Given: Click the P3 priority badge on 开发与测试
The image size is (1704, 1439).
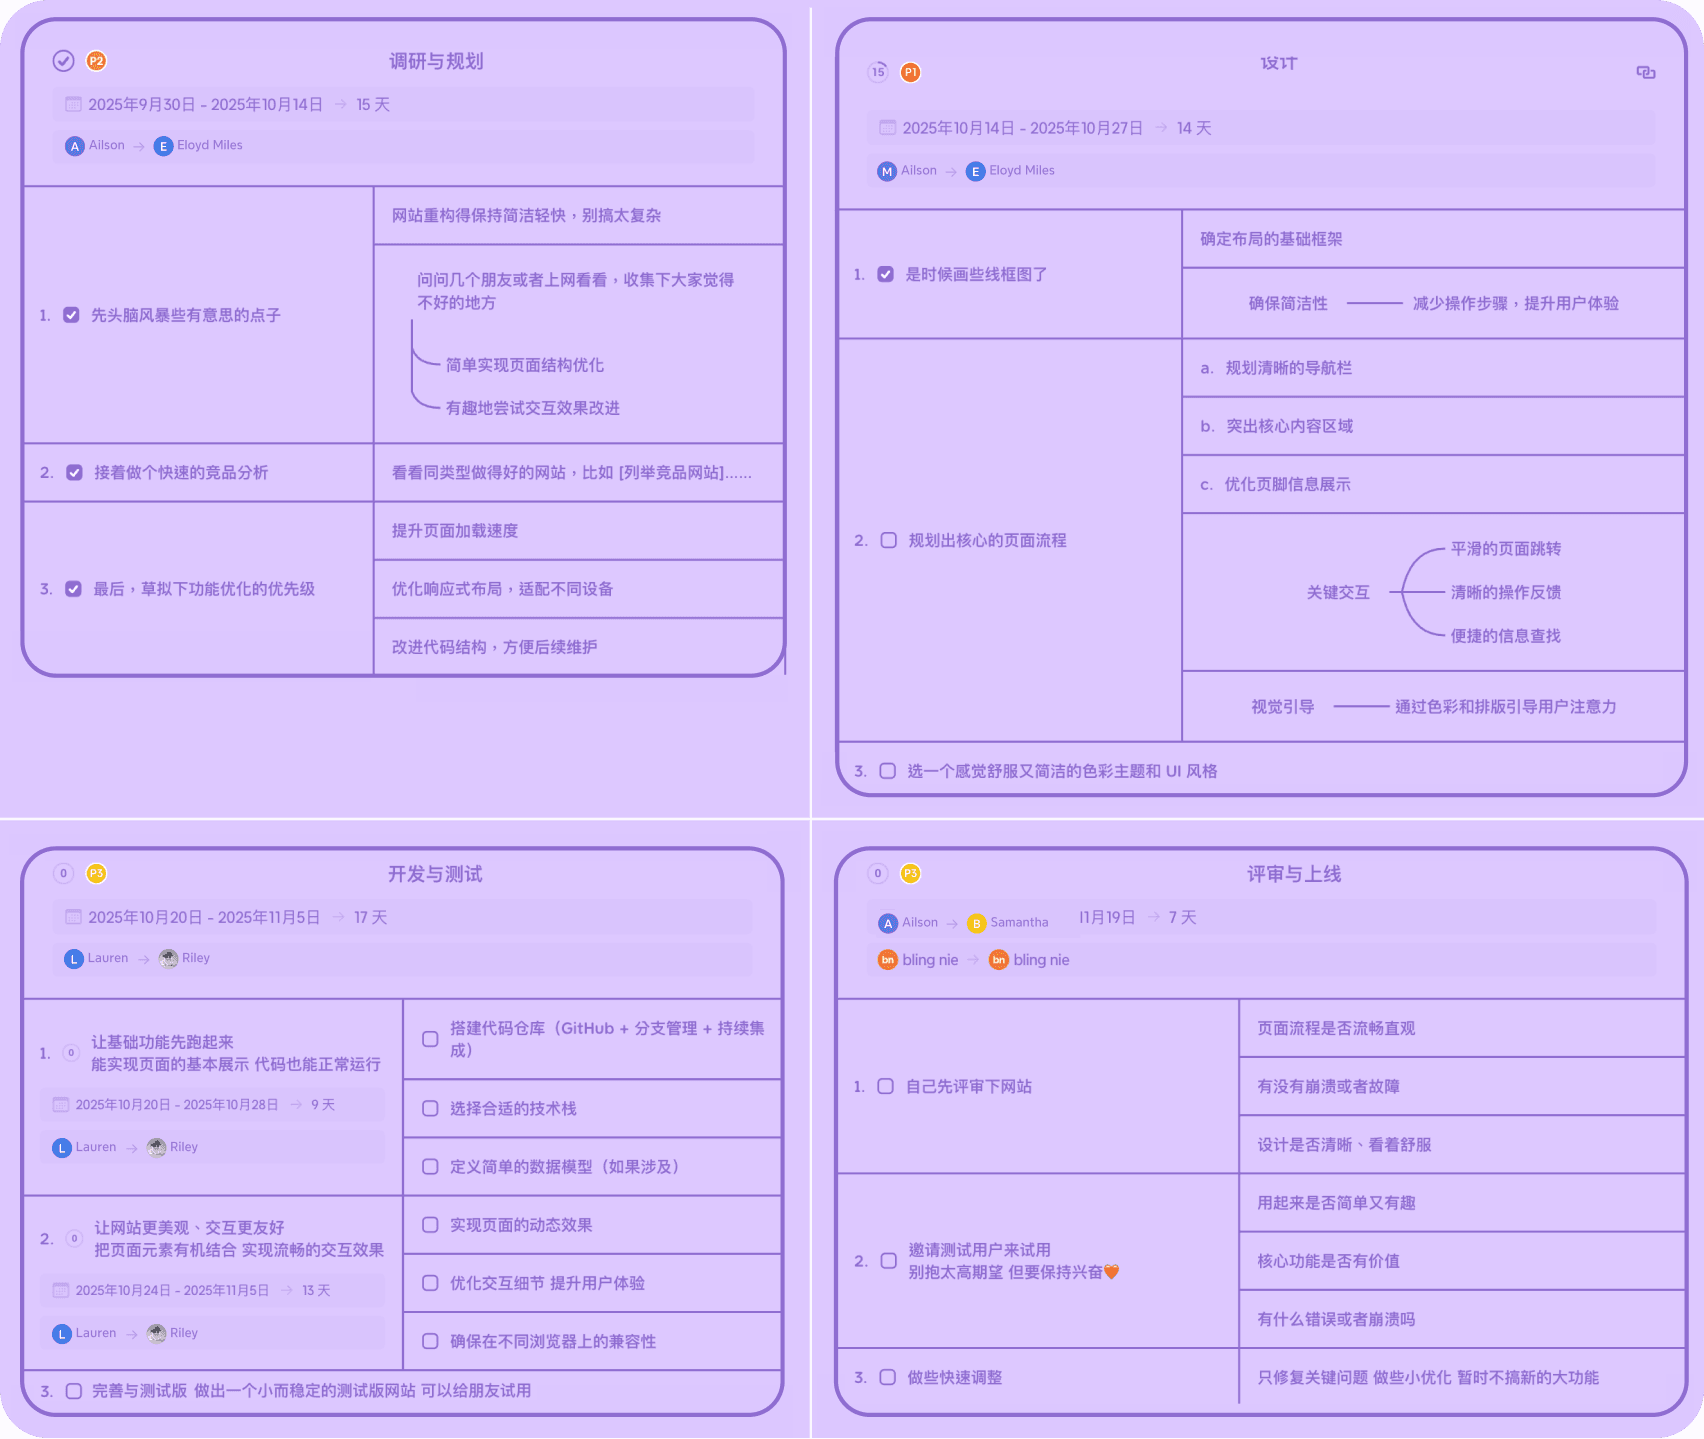Looking at the screenshot, I should pyautogui.click(x=96, y=873).
